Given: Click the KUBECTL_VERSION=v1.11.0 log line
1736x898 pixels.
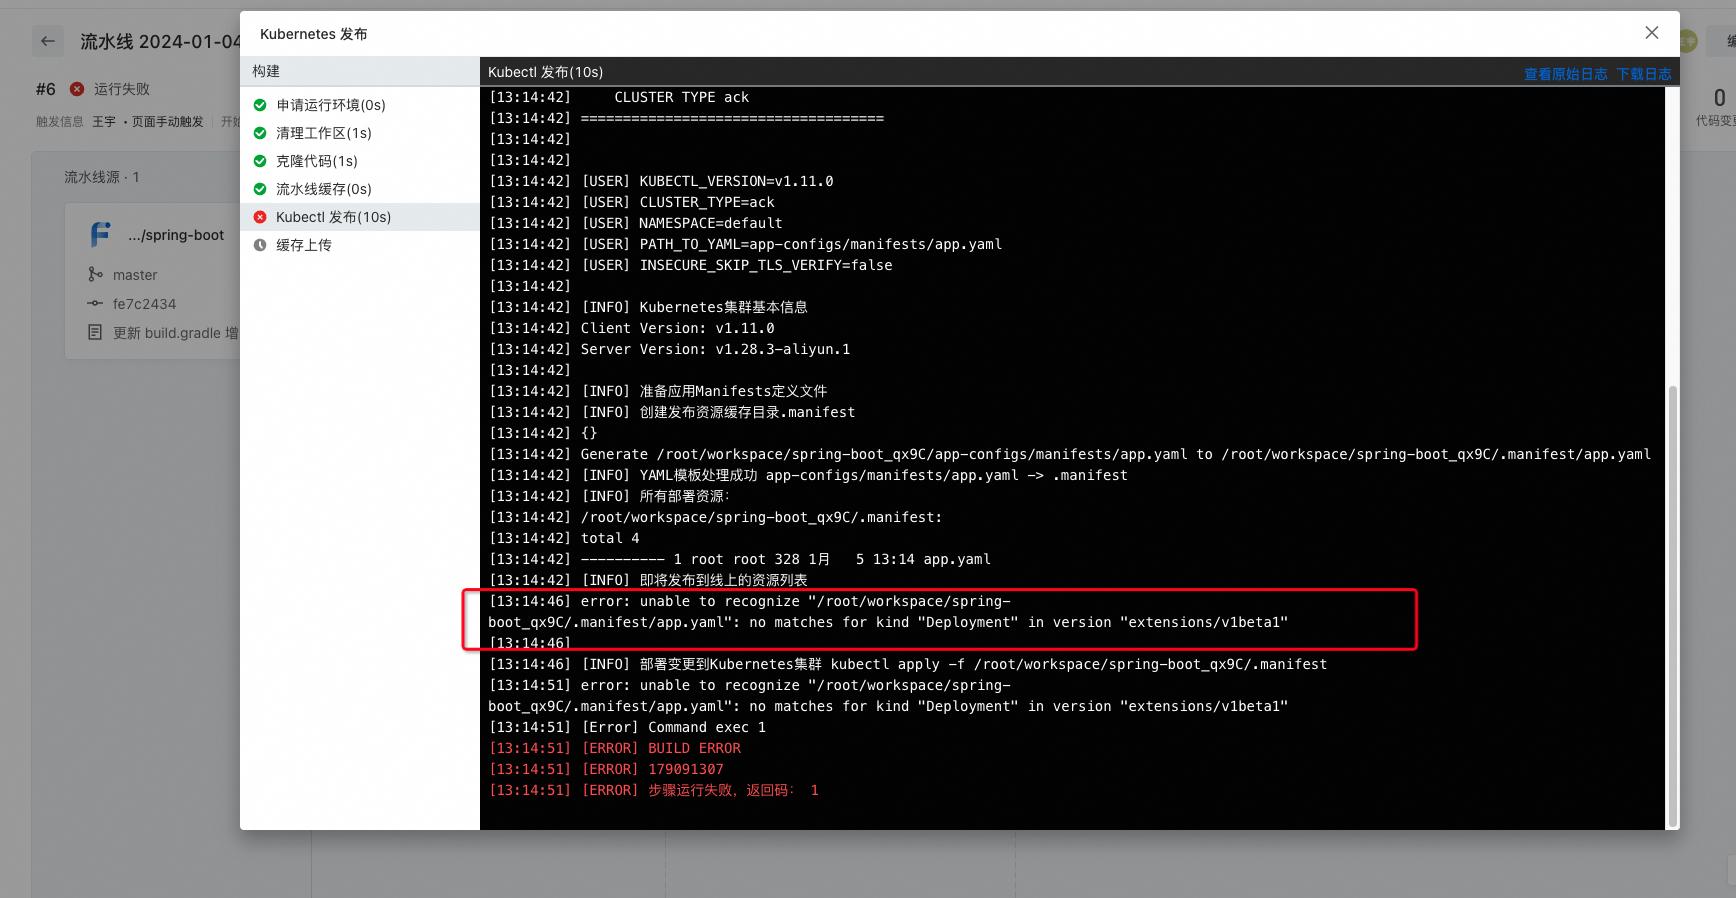Looking at the screenshot, I should coord(661,181).
